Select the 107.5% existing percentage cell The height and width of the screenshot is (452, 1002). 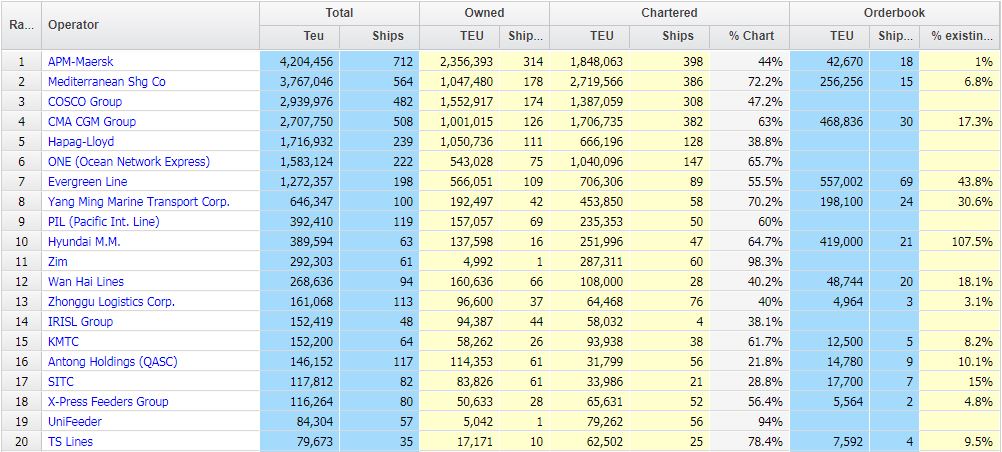(960, 242)
